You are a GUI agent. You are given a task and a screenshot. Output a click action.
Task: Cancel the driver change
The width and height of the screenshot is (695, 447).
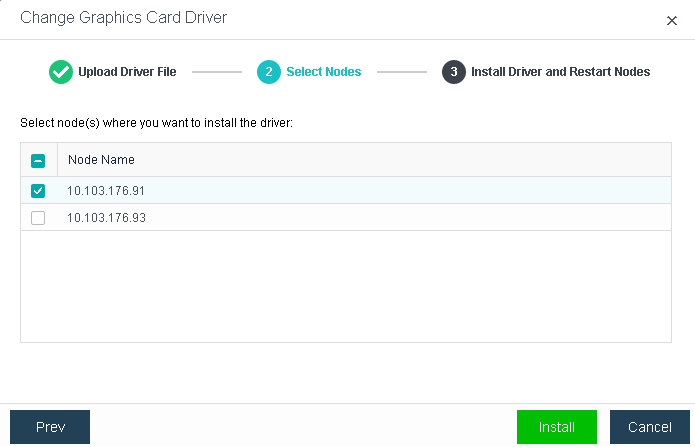pyautogui.click(x=649, y=427)
